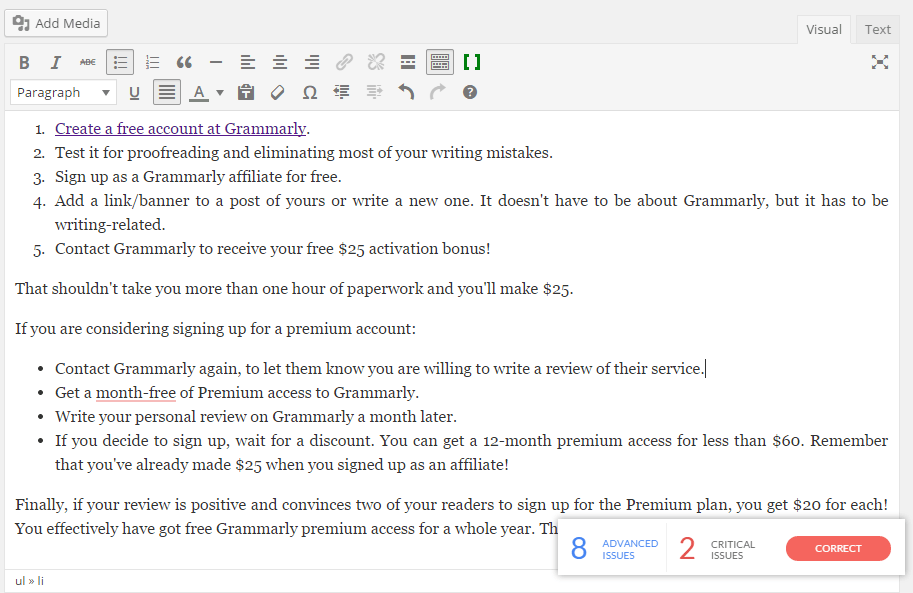Open the Create a free account at Grammarly link

180,128
